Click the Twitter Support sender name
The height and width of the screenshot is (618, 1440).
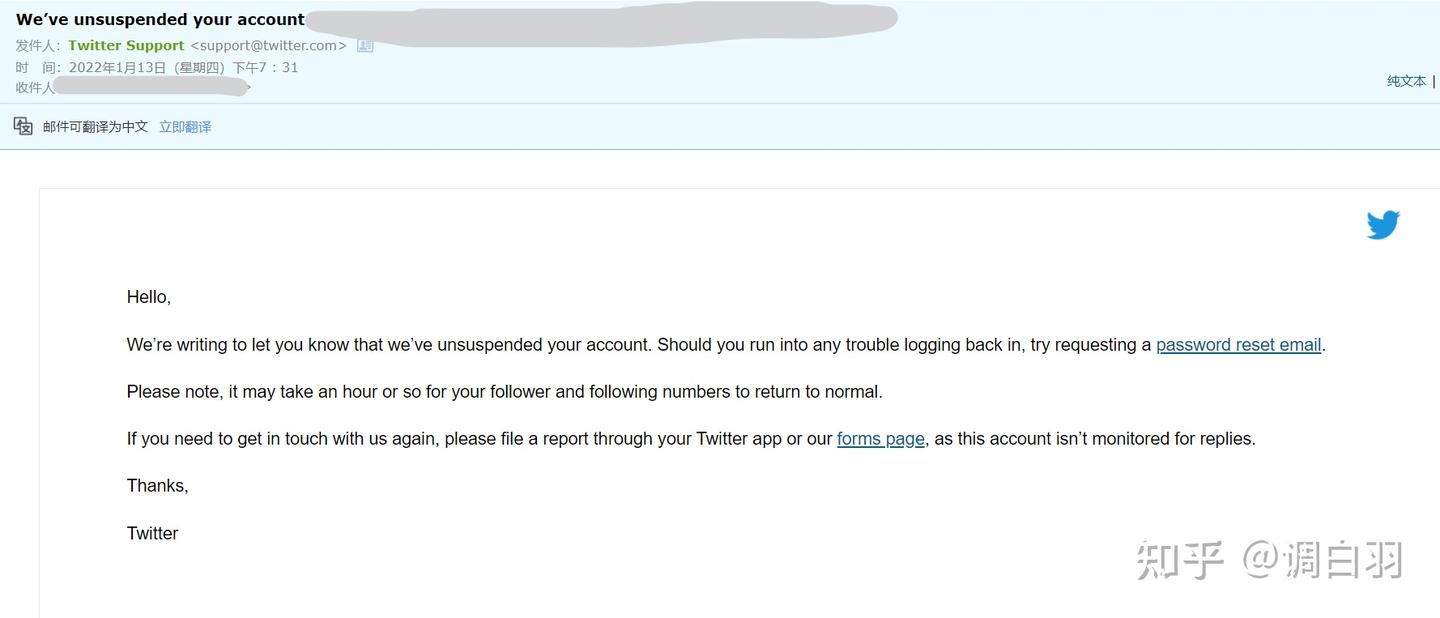click(x=126, y=46)
